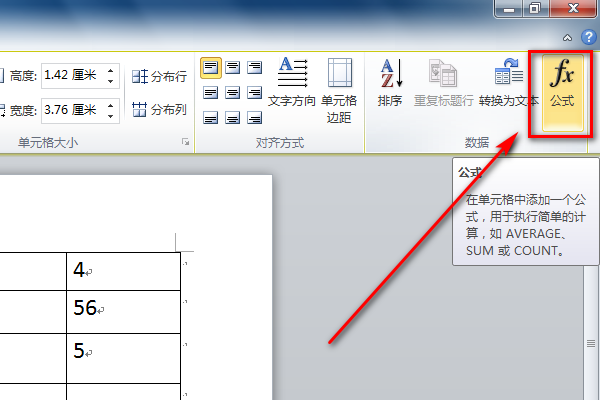Open Cell Margins (单元格边距)
The width and height of the screenshot is (600, 400).
[339, 91]
